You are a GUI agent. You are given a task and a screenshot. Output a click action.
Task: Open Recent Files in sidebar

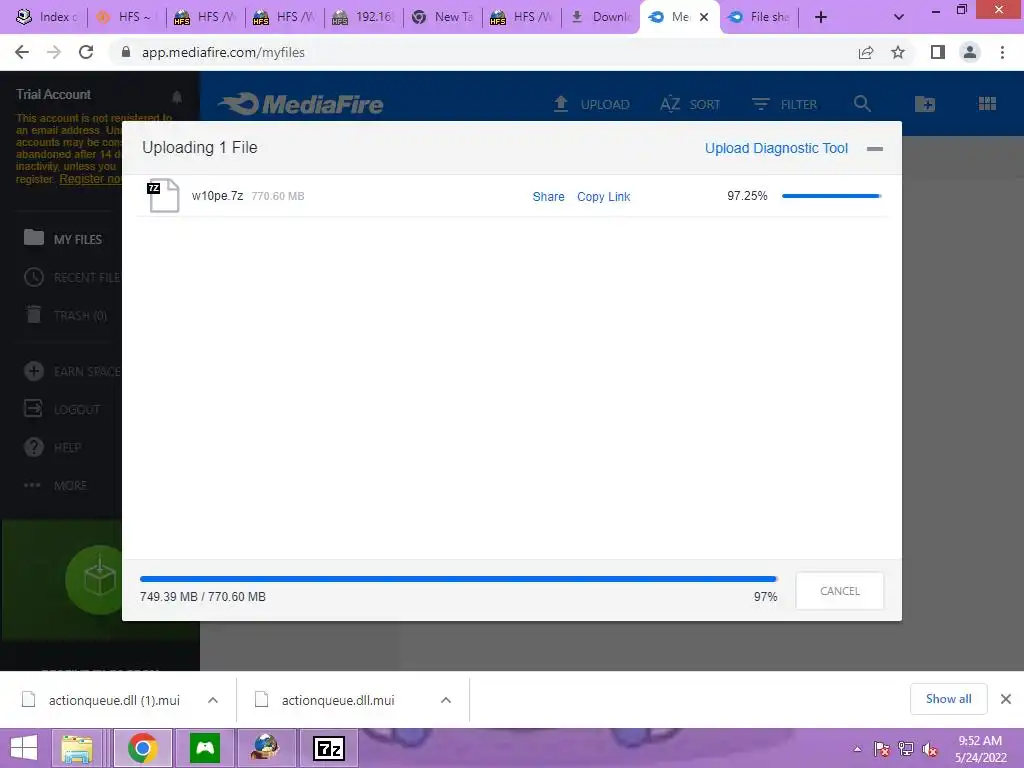tap(72, 278)
